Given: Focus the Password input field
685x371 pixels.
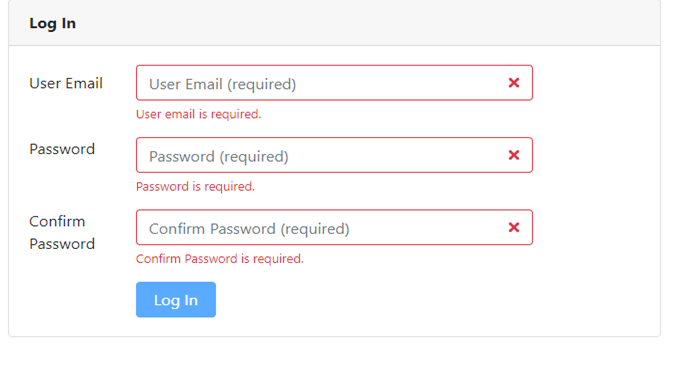Looking at the screenshot, I should tap(334, 155).
